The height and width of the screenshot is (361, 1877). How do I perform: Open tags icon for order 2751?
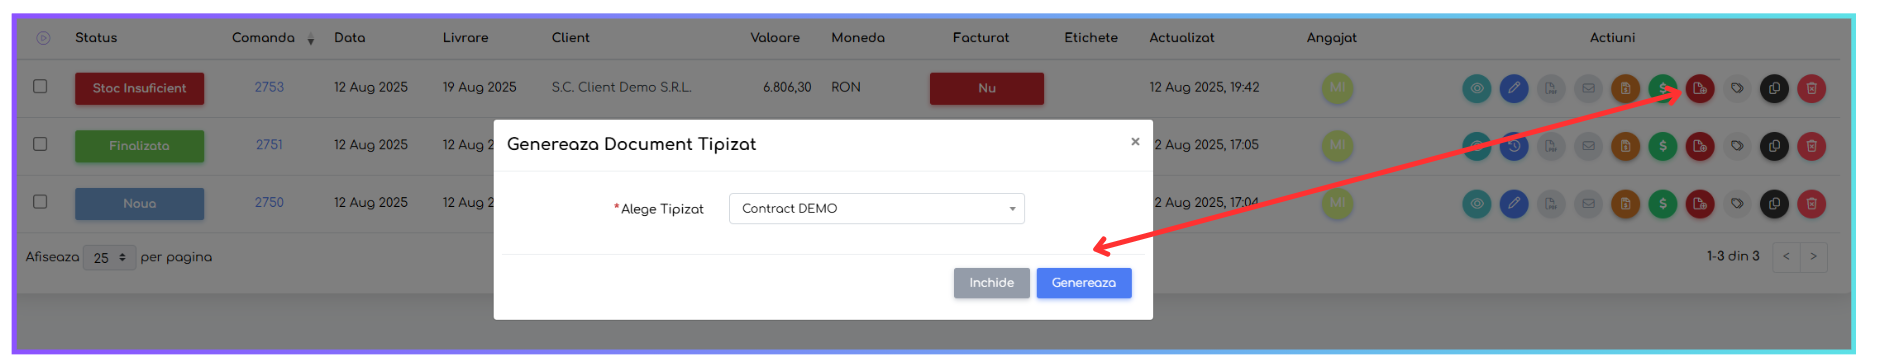[x=1737, y=146]
